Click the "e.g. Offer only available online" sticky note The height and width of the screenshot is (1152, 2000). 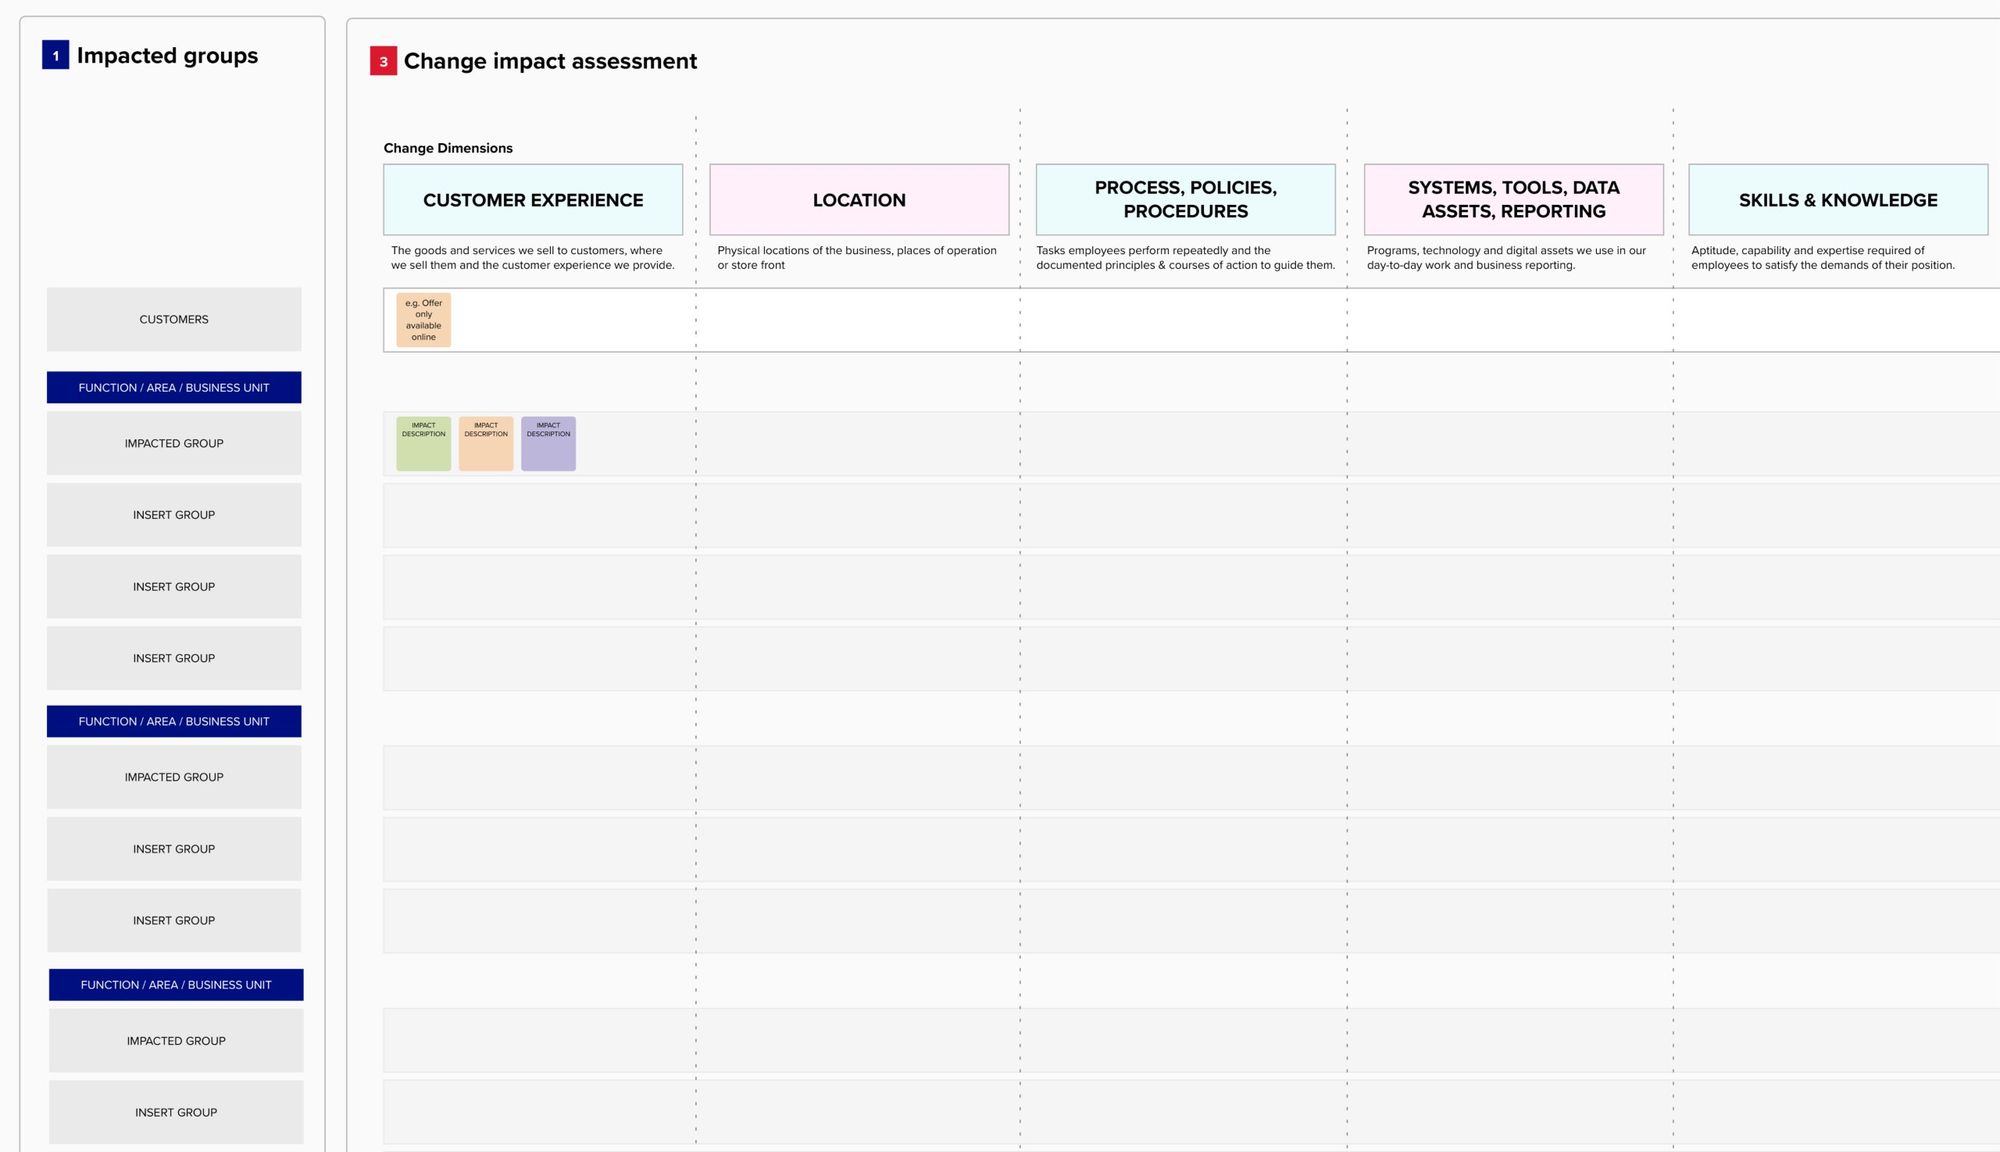click(424, 319)
